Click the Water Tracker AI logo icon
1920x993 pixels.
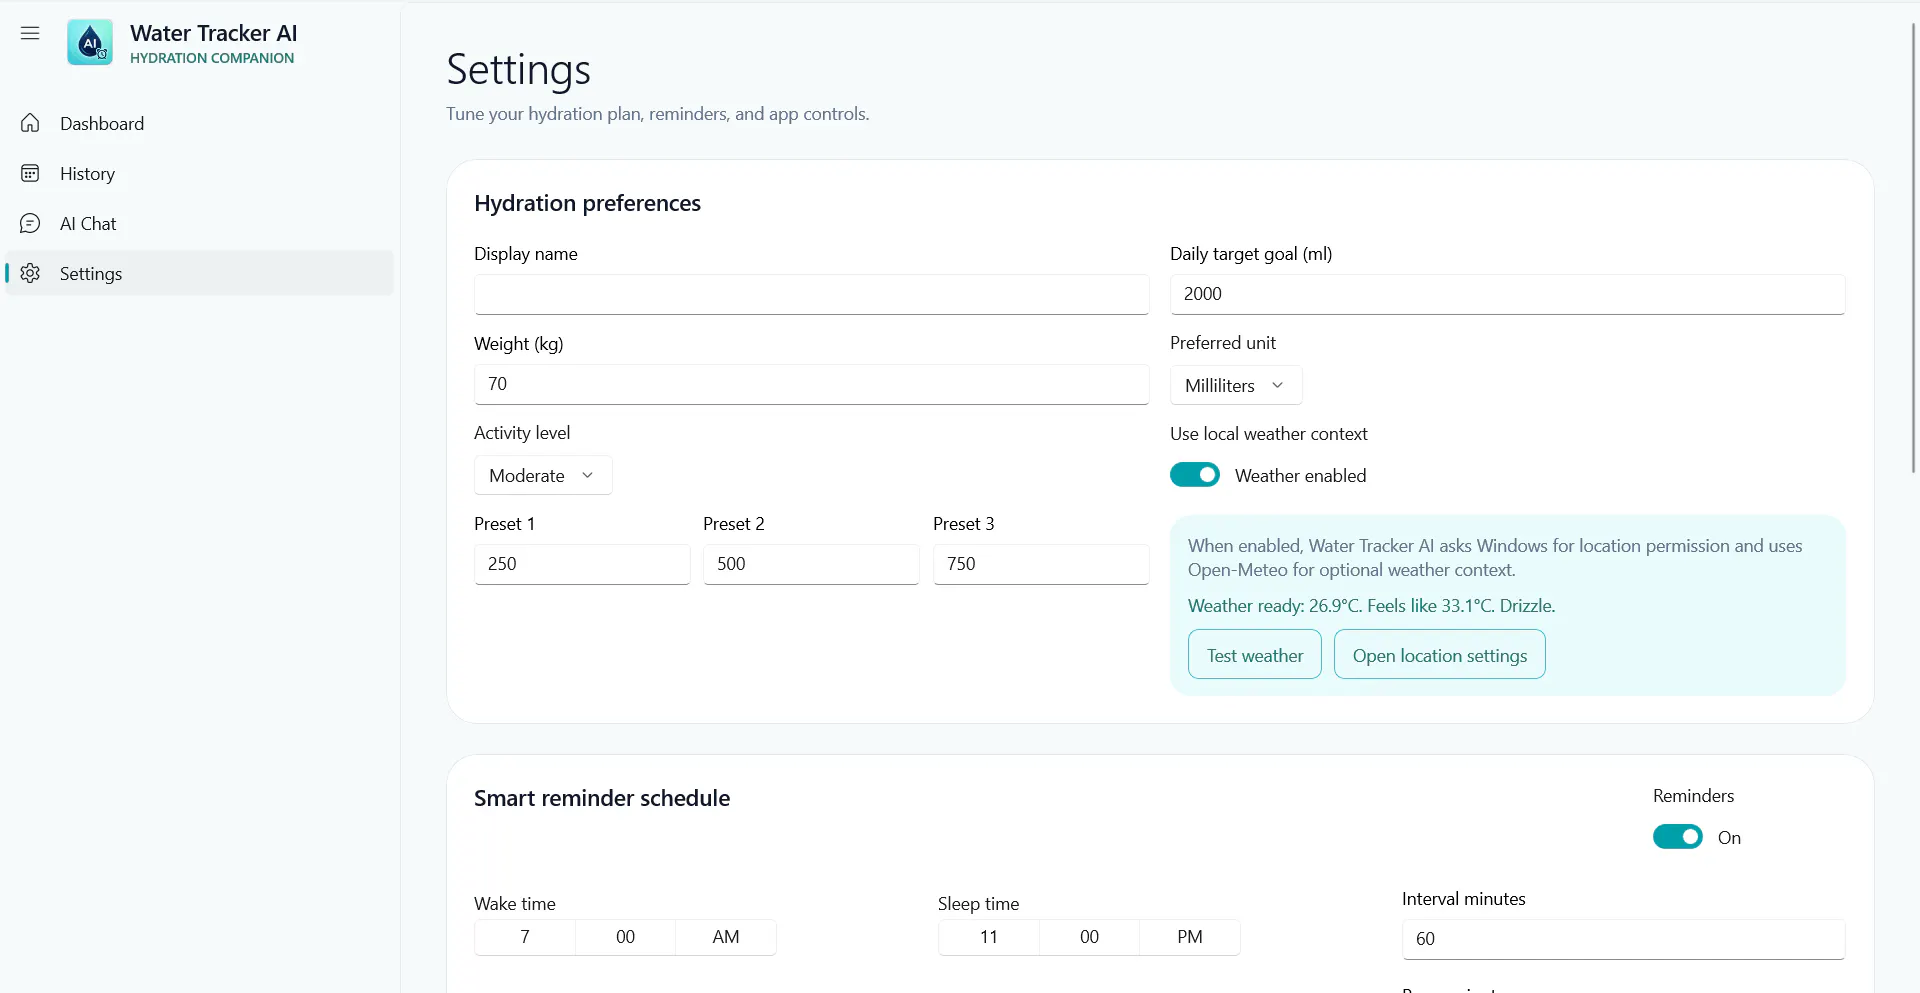(x=90, y=42)
